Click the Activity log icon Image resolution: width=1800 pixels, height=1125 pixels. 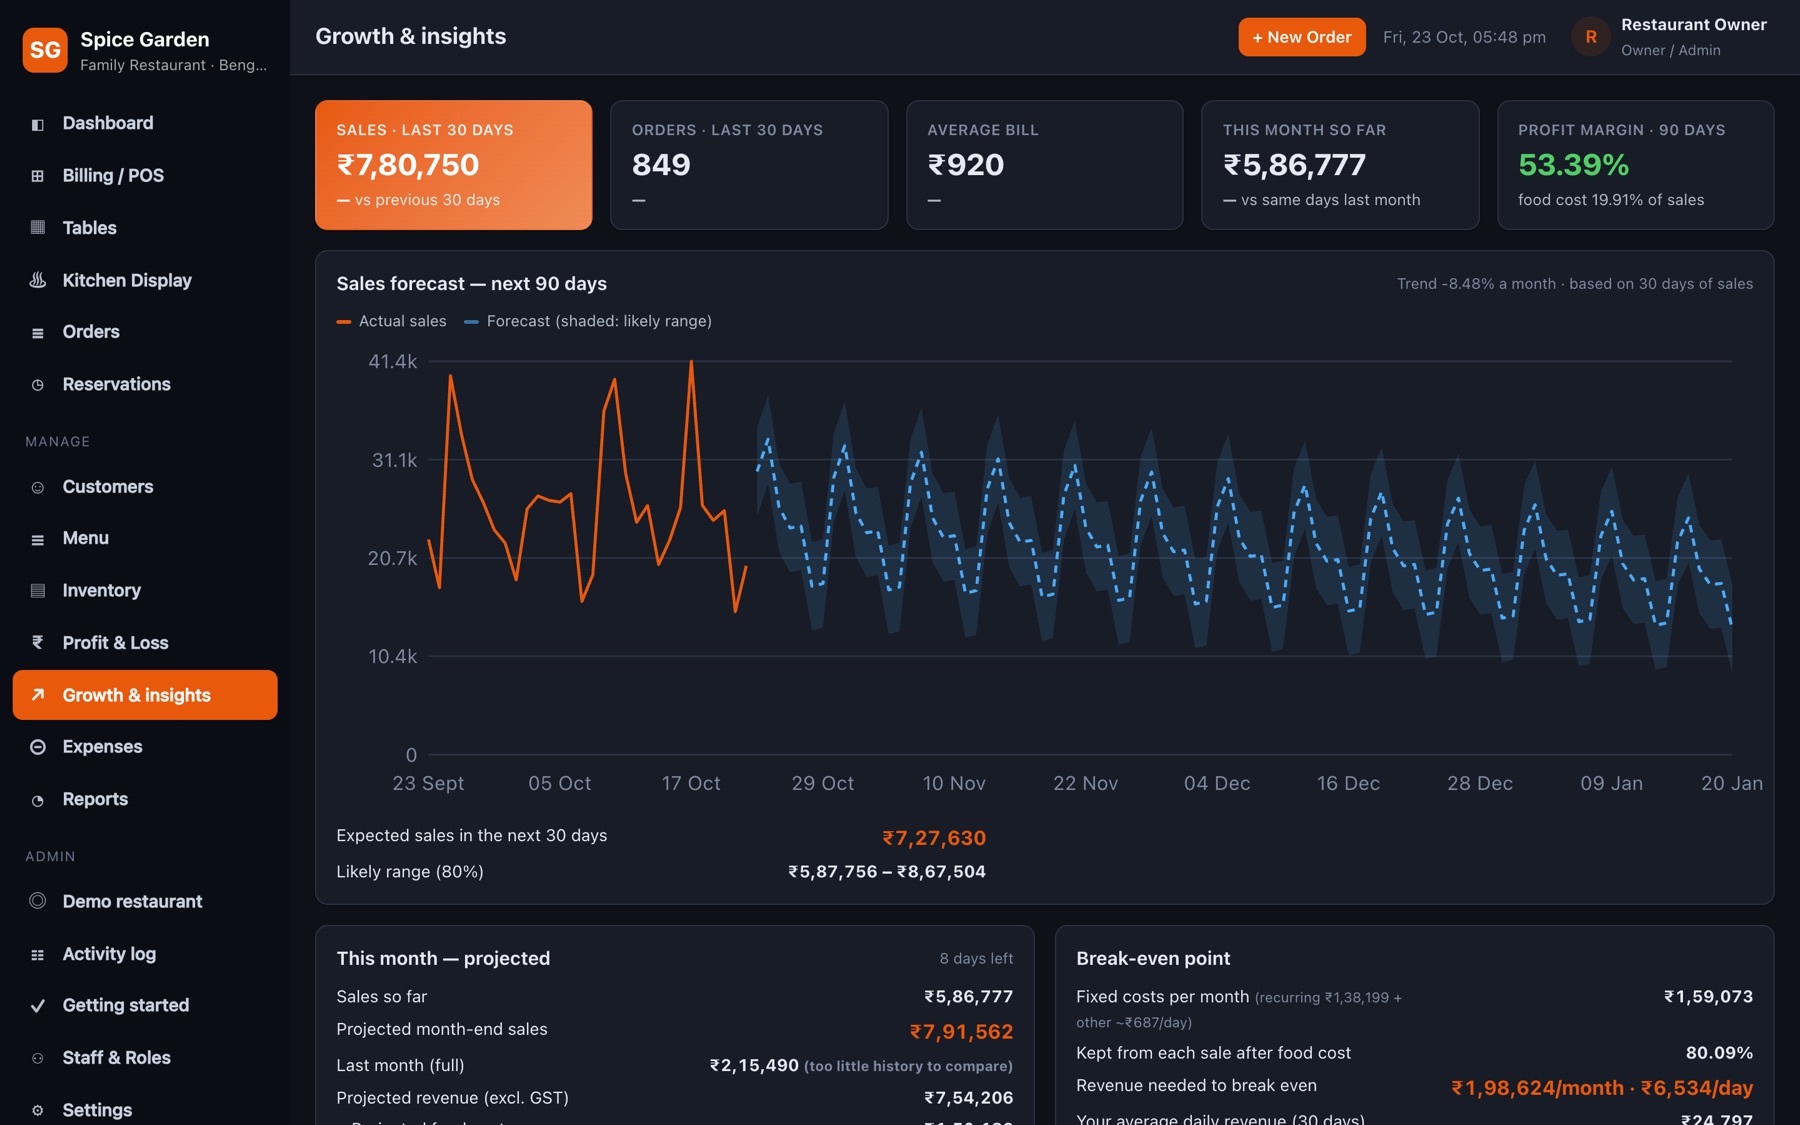[x=38, y=955]
